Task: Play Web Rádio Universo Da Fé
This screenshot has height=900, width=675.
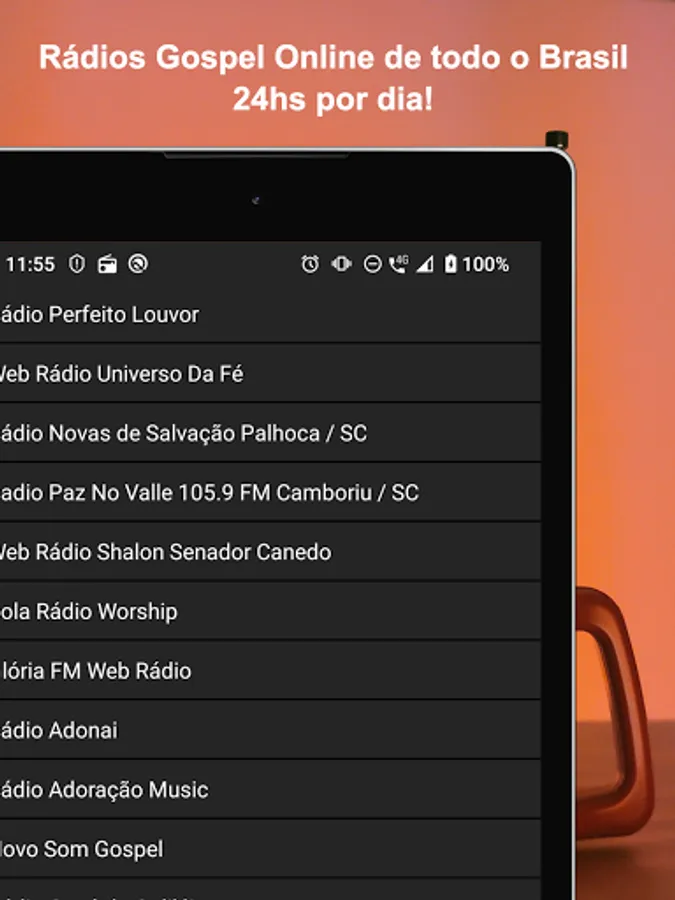Action: [270, 374]
